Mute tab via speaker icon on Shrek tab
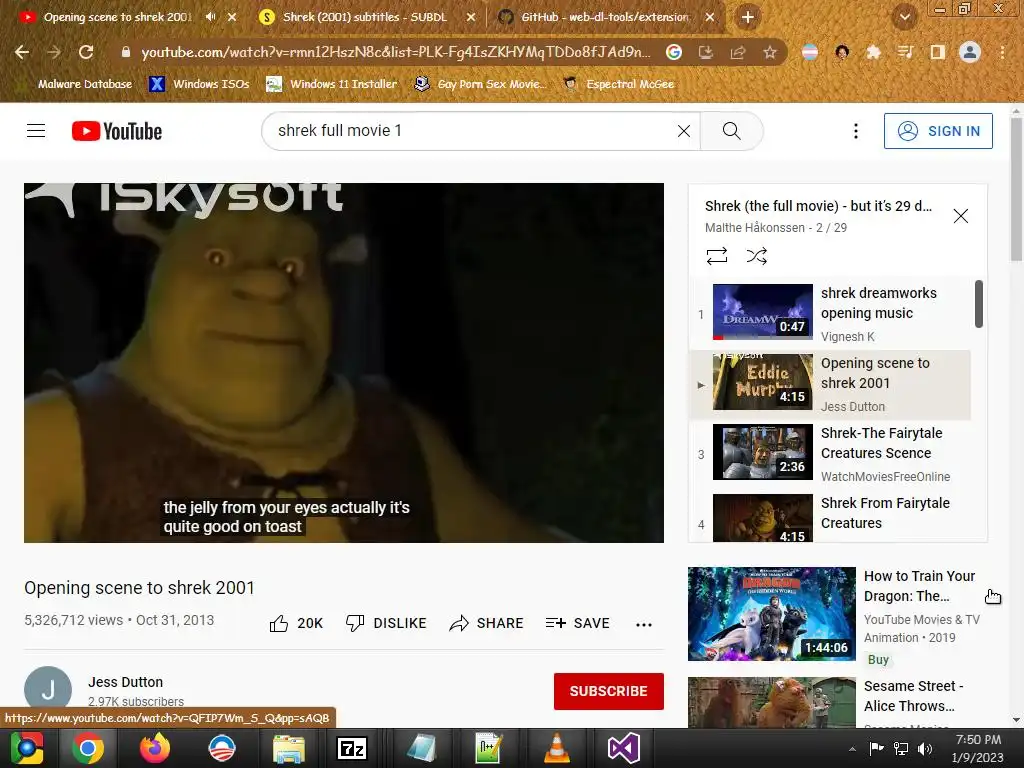 pos(210,17)
